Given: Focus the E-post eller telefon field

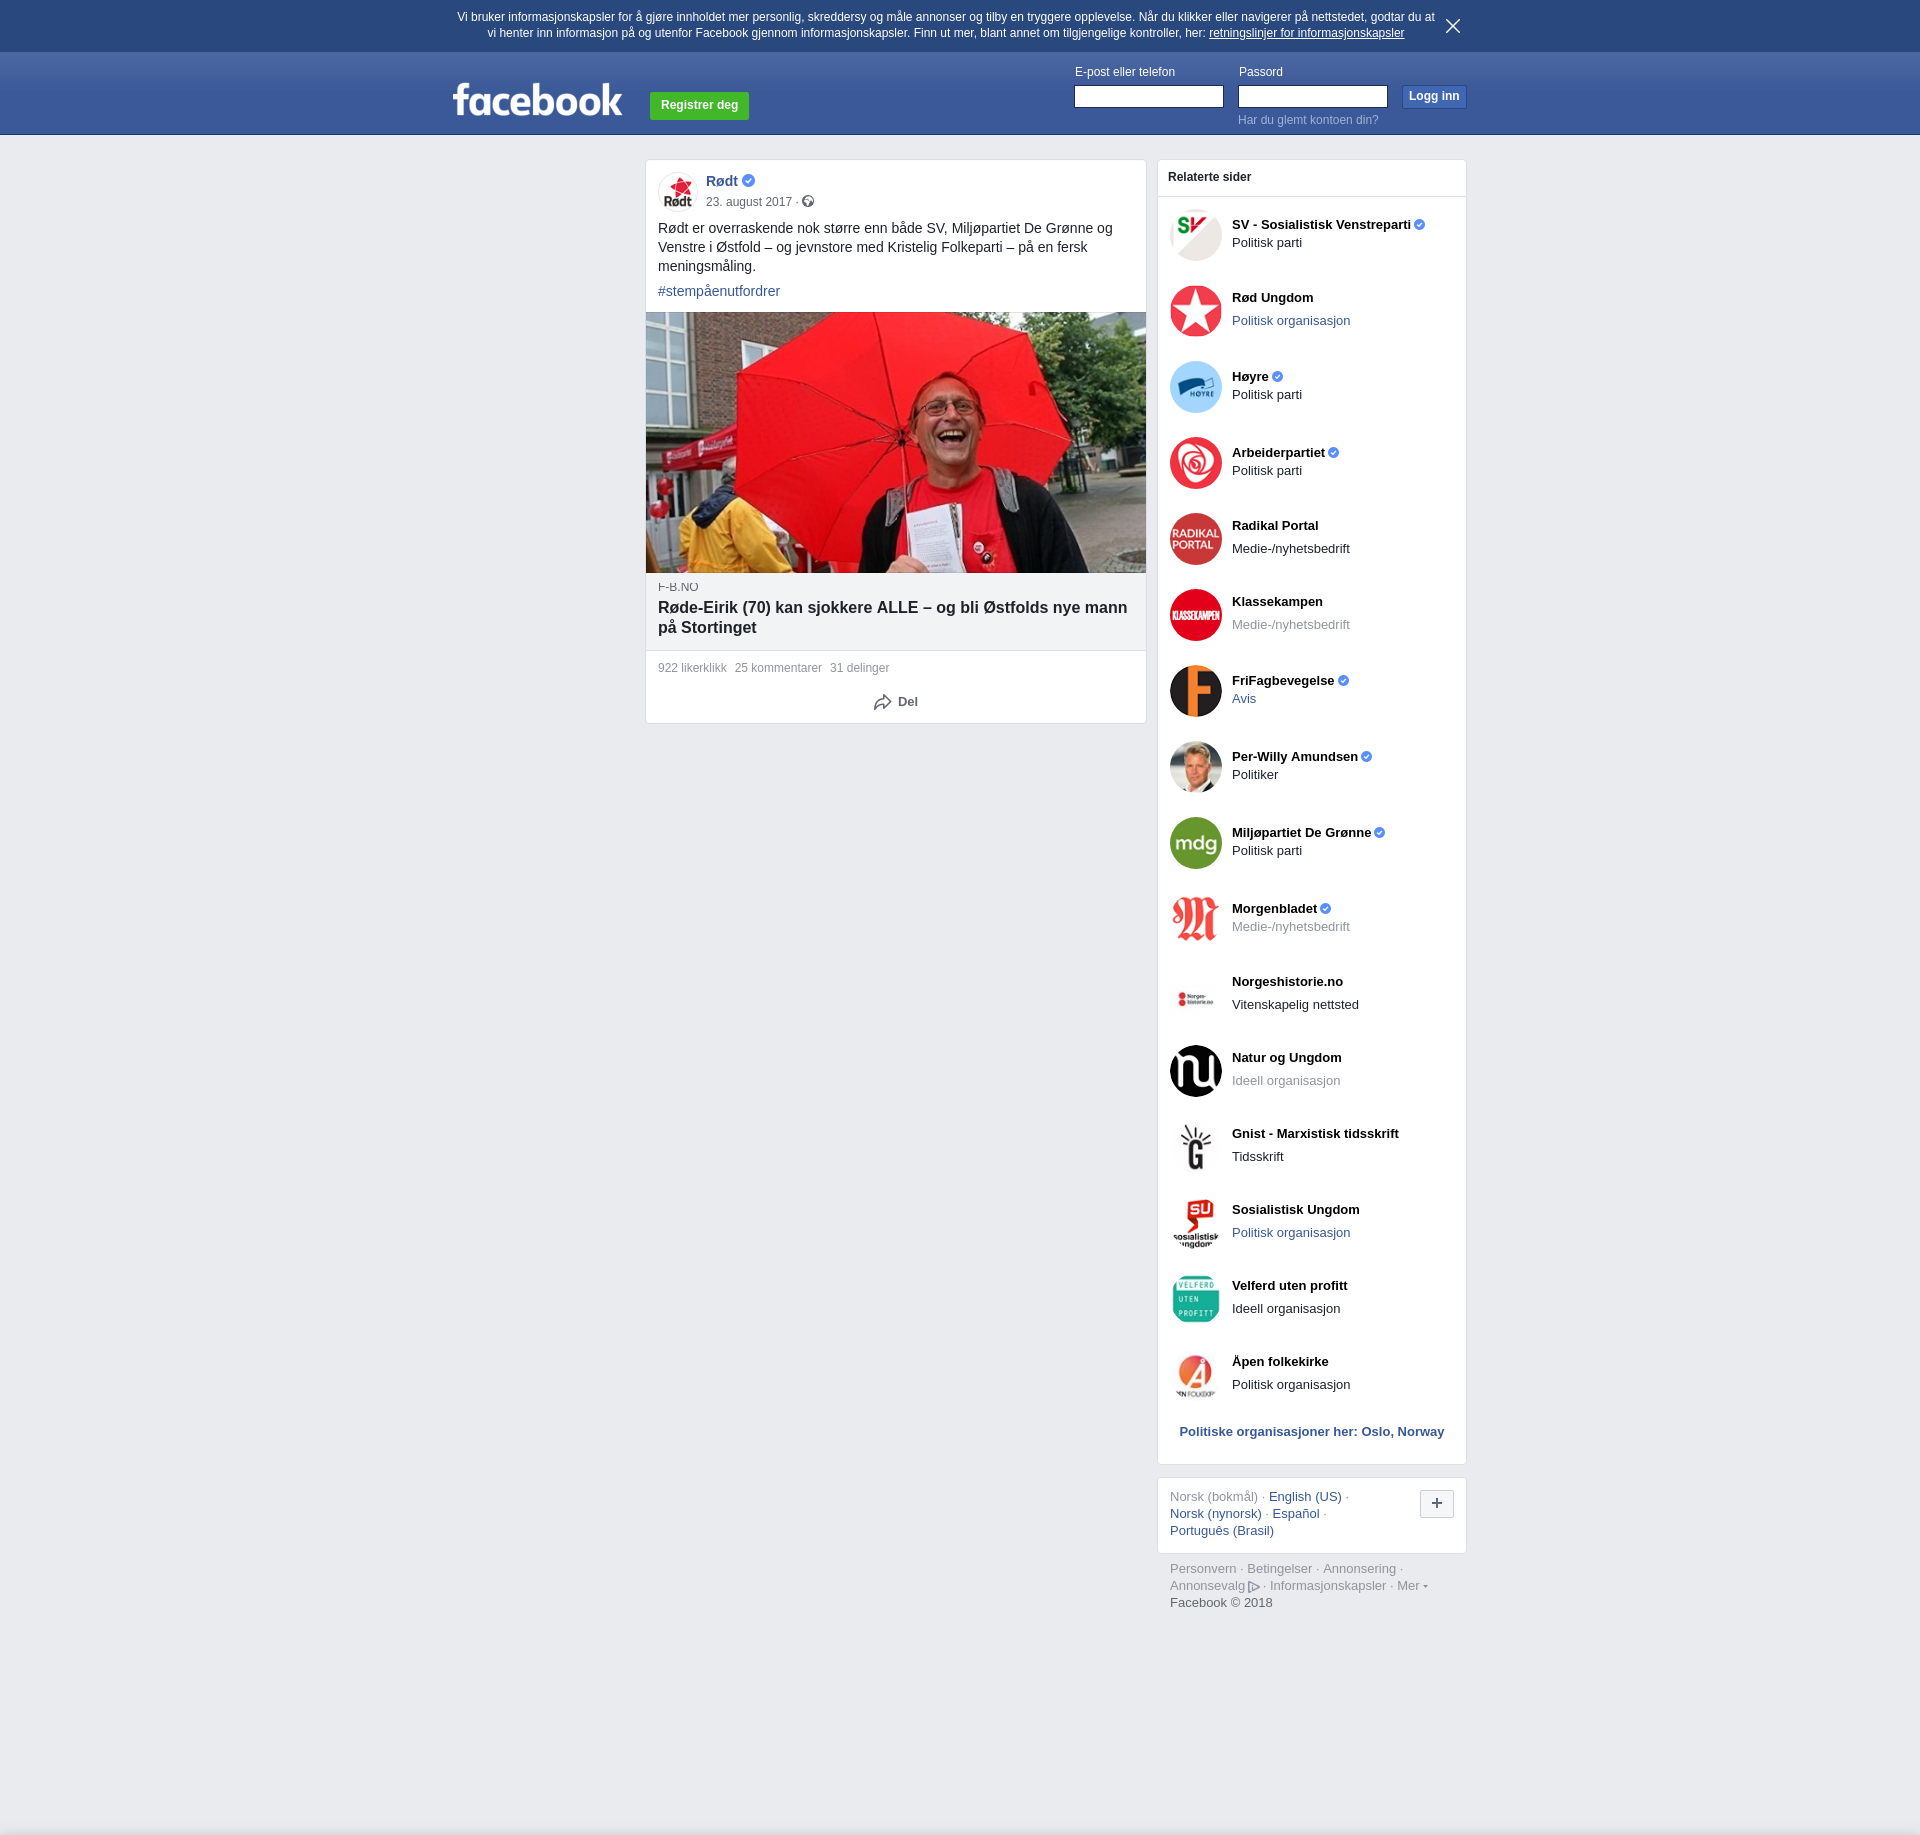Looking at the screenshot, I should (1148, 96).
